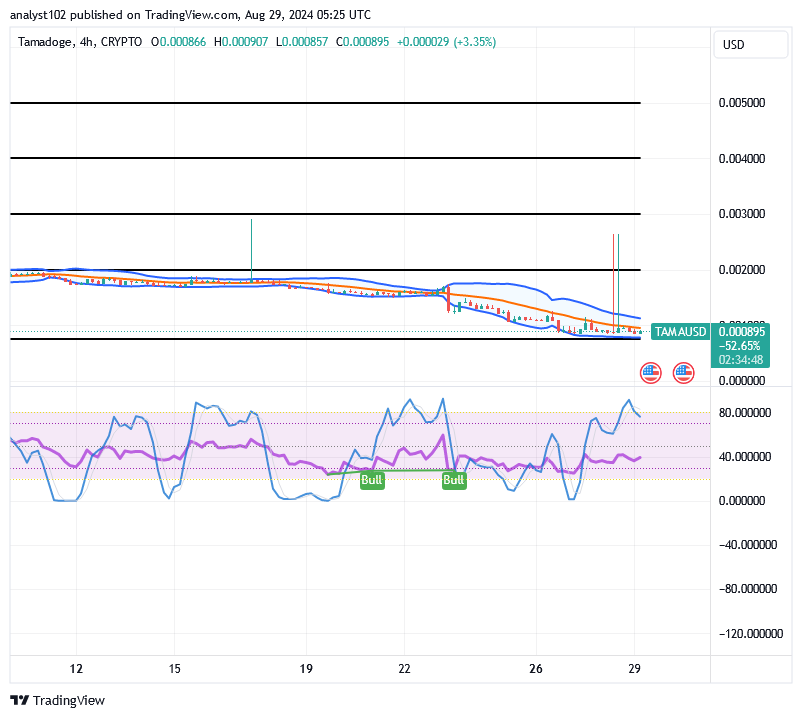Click the analyst102 published on TradingView.com caption
The width and height of the screenshot is (802, 718).
(190, 15)
